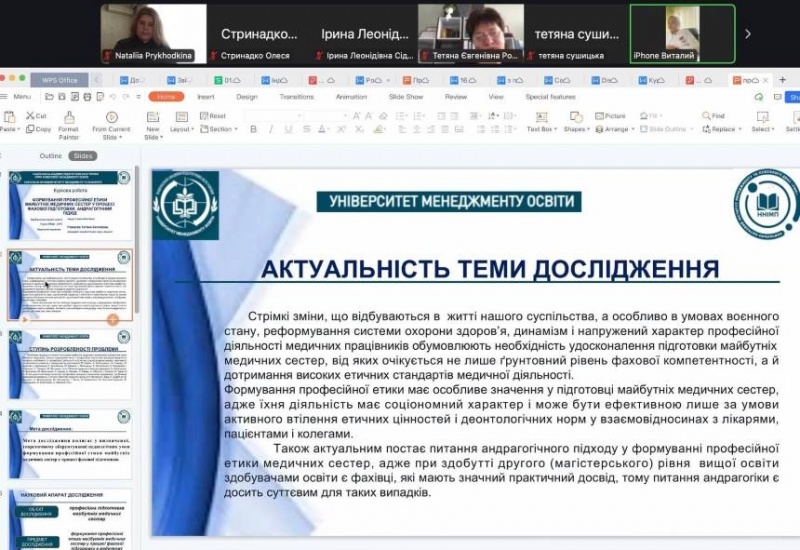The height and width of the screenshot is (550, 800).
Task: Open the Transitions ribbon tab
Action: [x=296, y=97]
